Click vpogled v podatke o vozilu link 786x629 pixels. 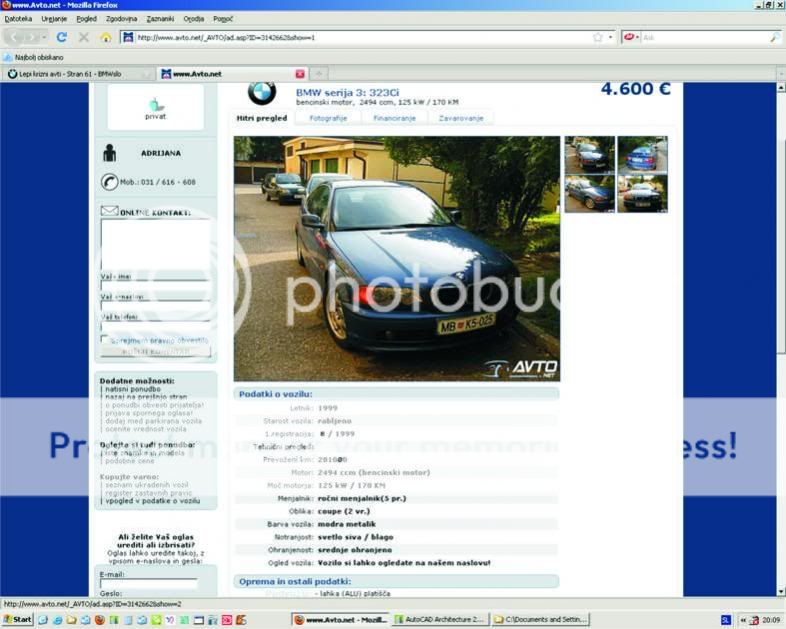pyautogui.click(x=152, y=501)
